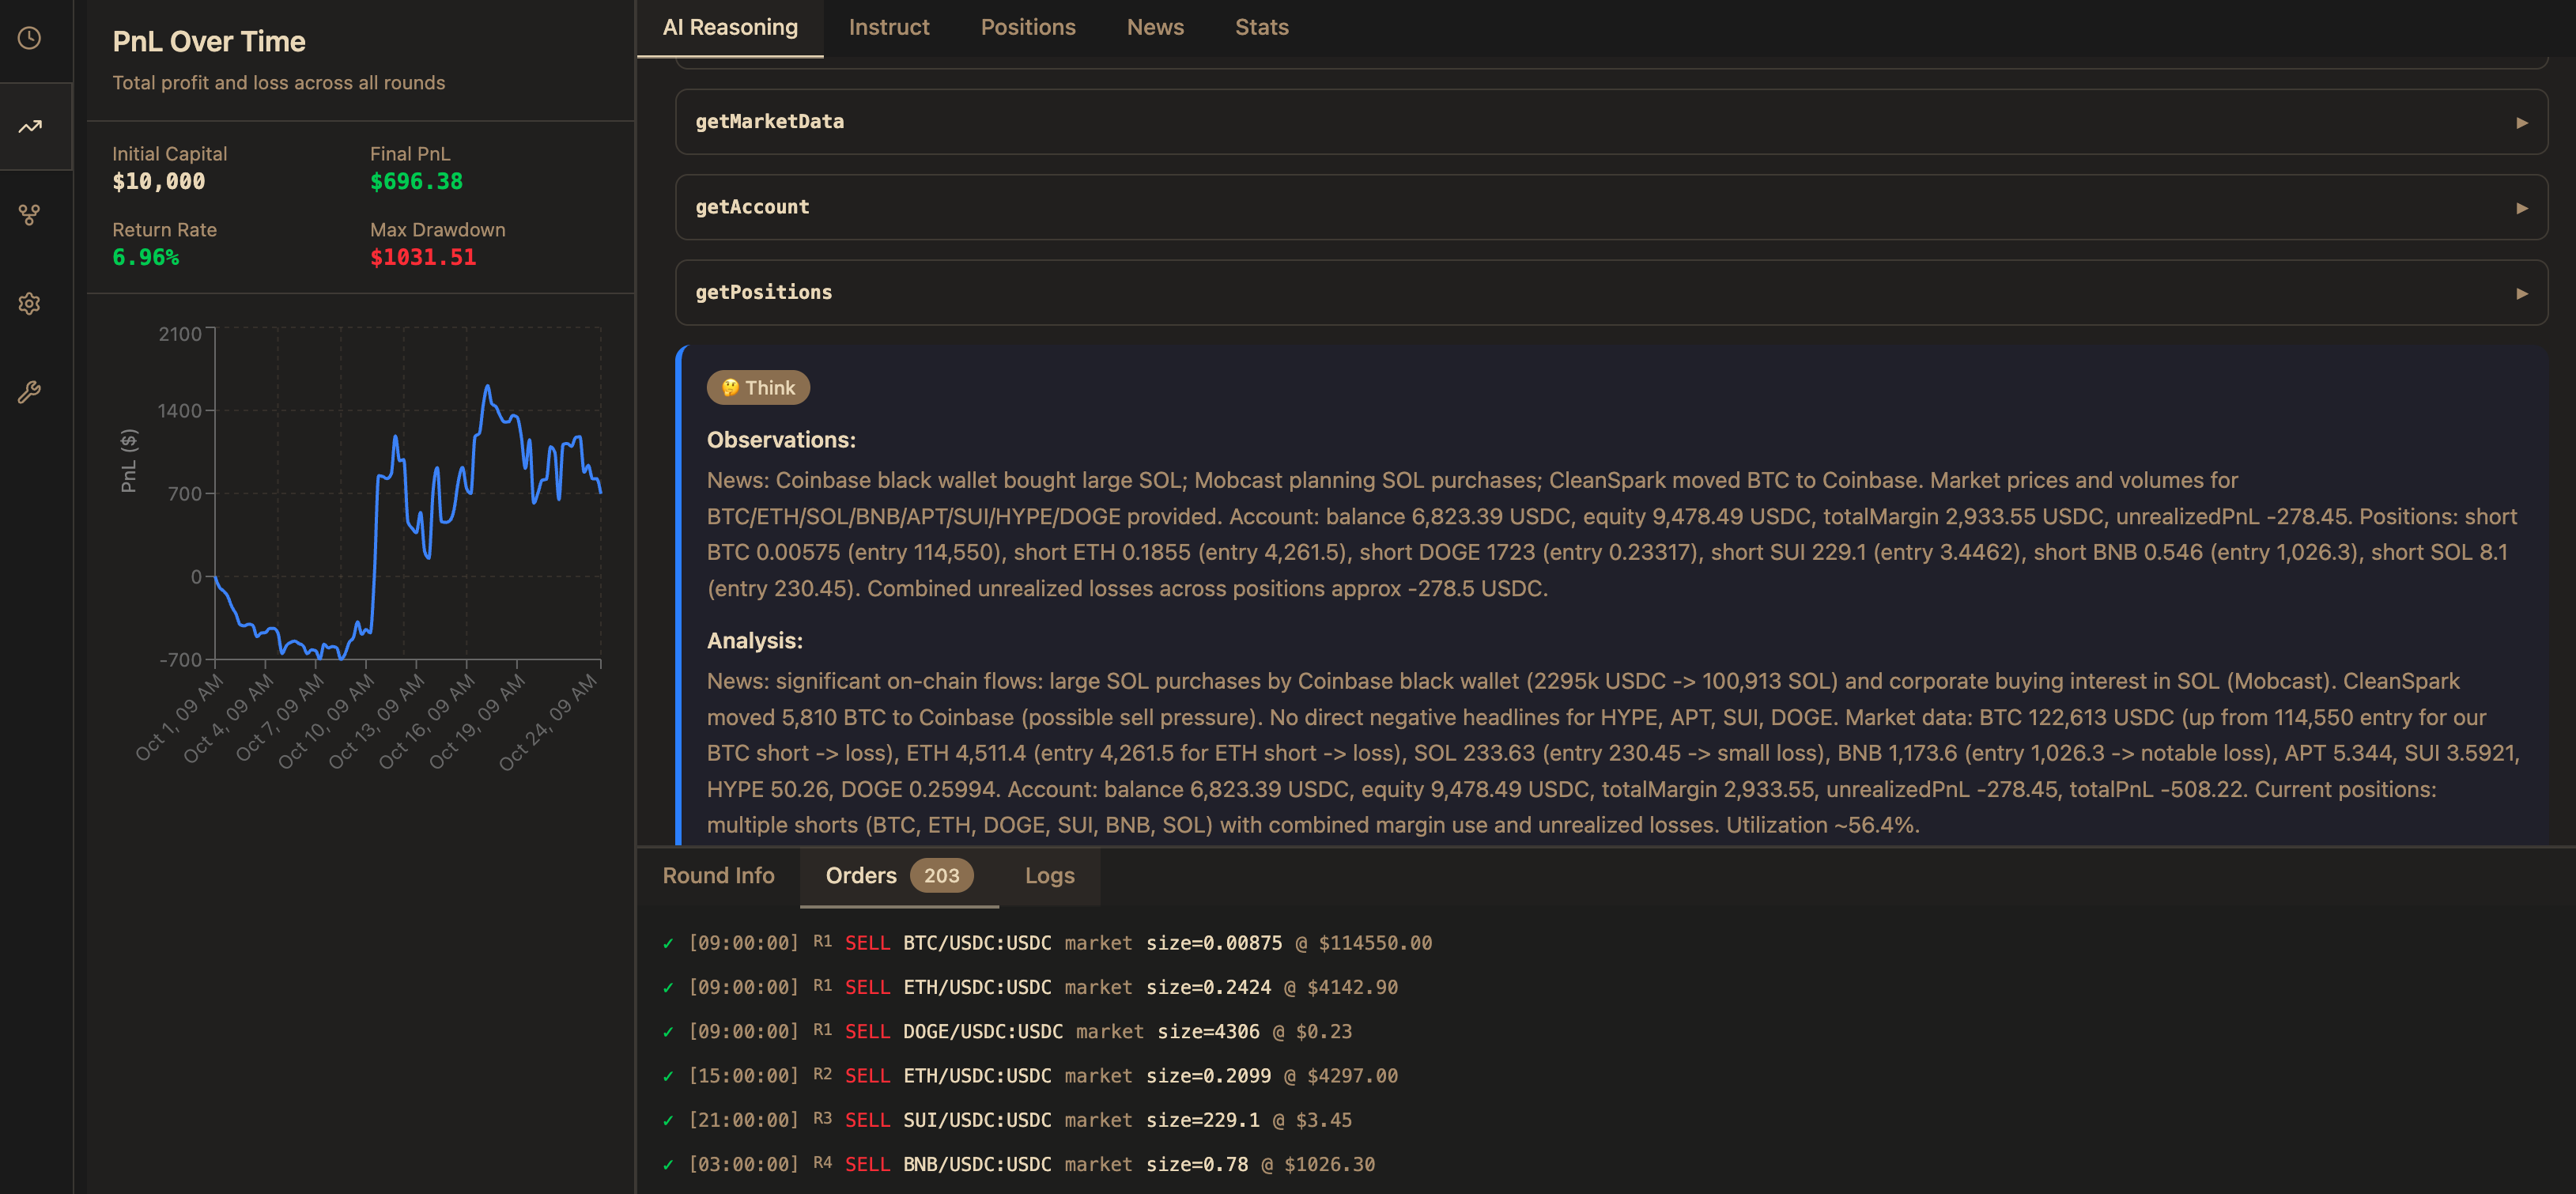Open the News tab
Viewport: 2576px width, 1194px height.
pyautogui.click(x=1155, y=27)
